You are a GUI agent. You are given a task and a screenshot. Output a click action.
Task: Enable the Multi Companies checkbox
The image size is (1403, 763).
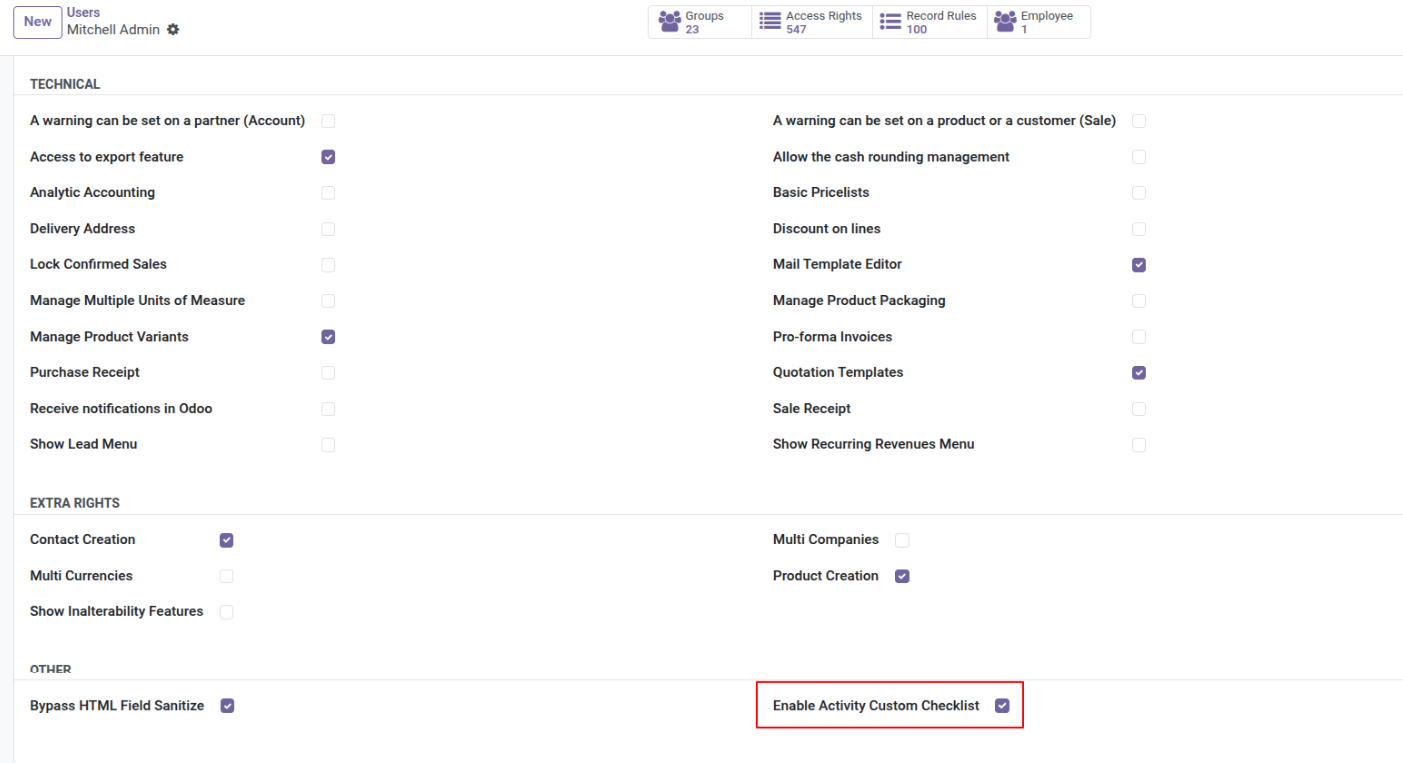pyautogui.click(x=902, y=540)
